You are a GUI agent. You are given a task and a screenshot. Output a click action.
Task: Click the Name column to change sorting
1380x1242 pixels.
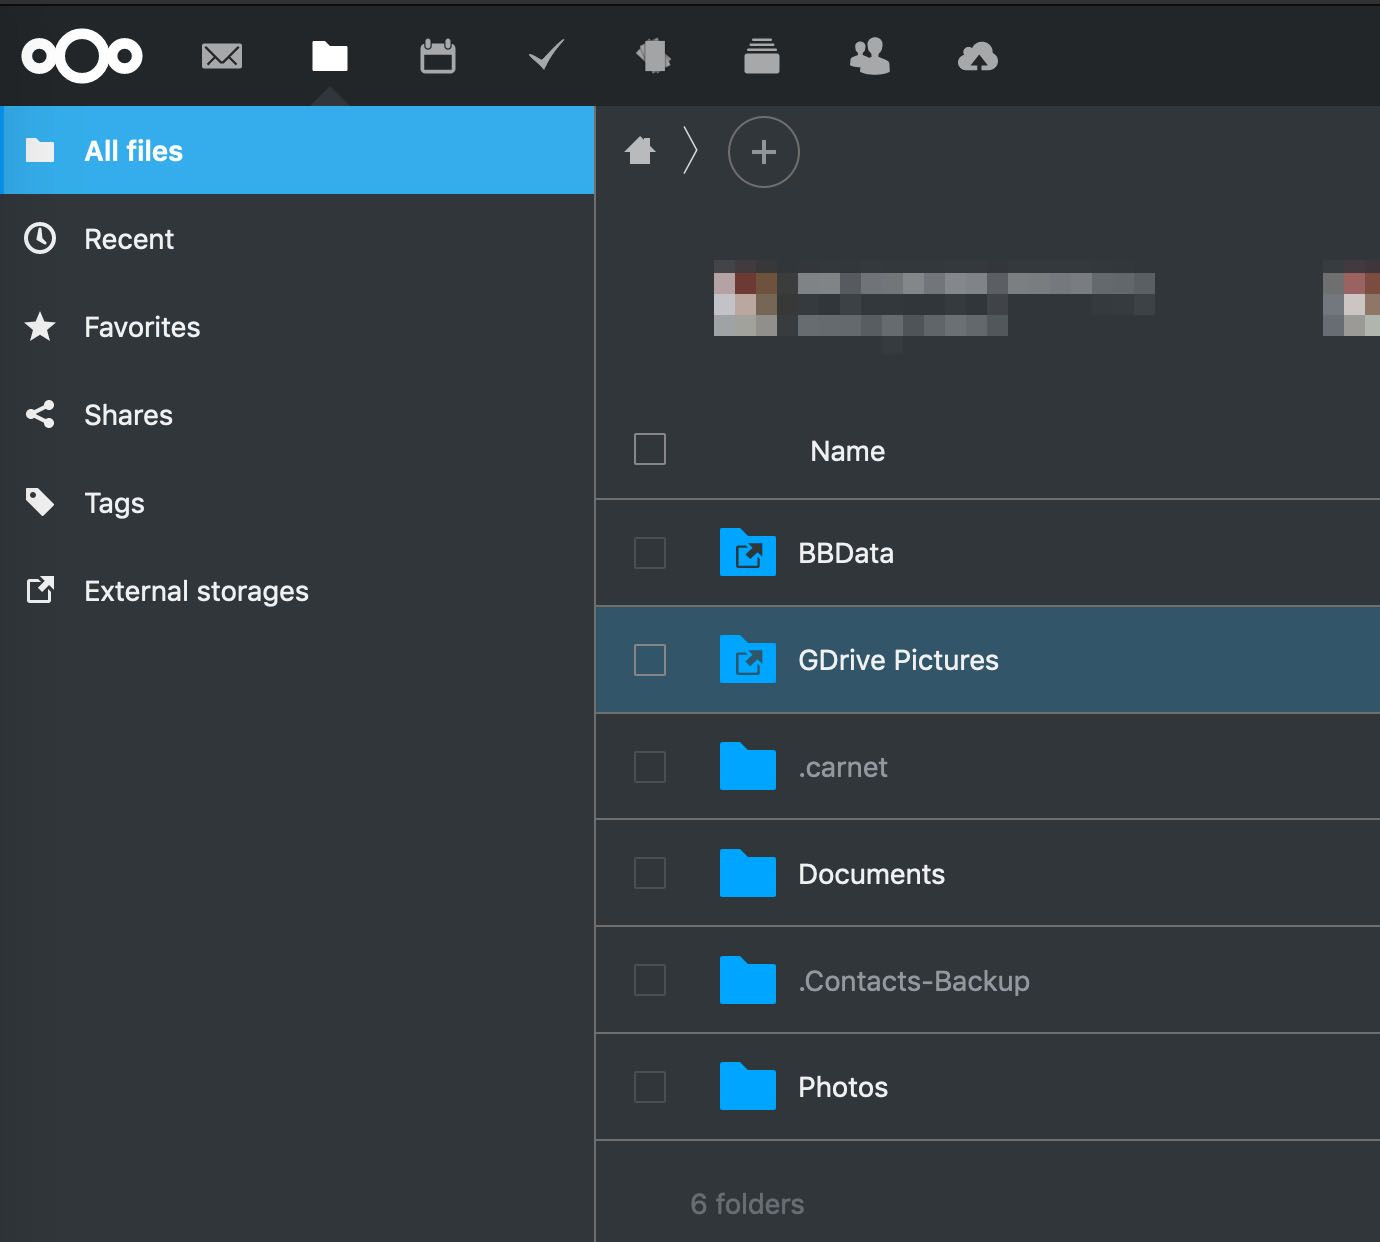[x=846, y=451]
